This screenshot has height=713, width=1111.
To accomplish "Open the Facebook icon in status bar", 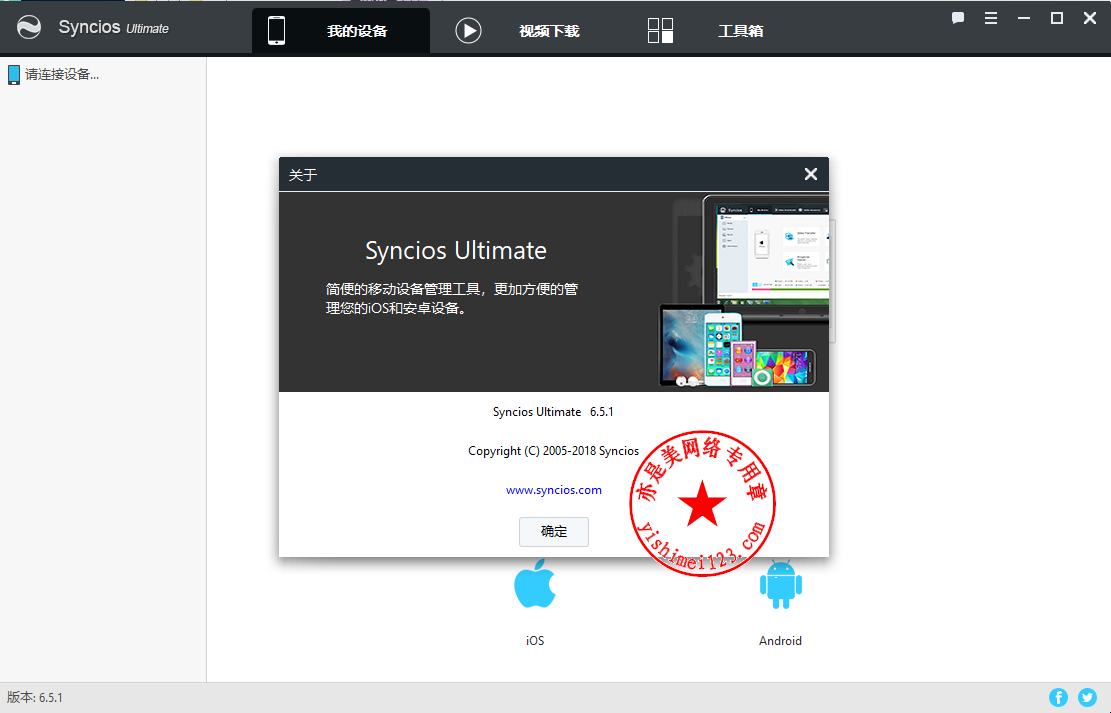I will [x=1059, y=697].
